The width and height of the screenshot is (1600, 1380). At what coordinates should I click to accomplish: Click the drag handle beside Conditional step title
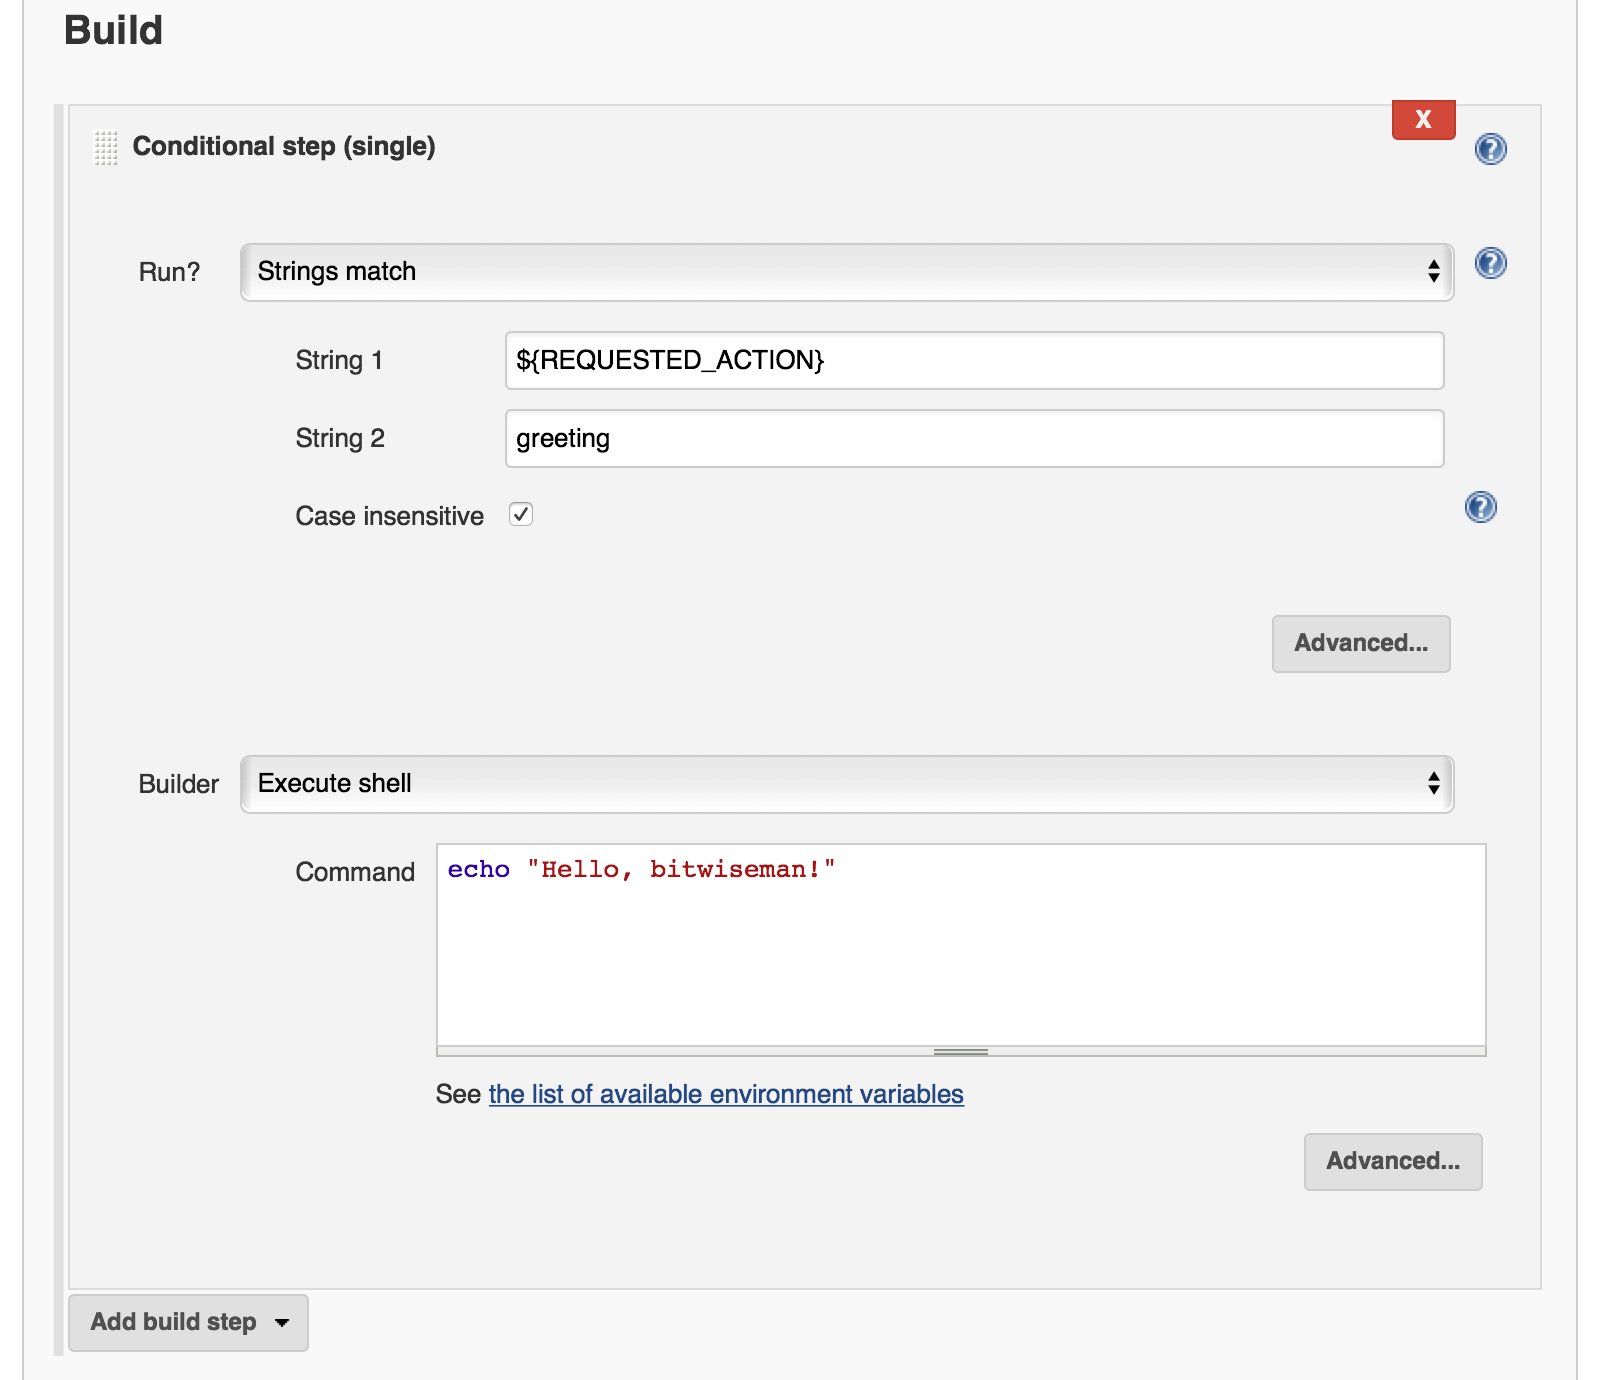(106, 147)
